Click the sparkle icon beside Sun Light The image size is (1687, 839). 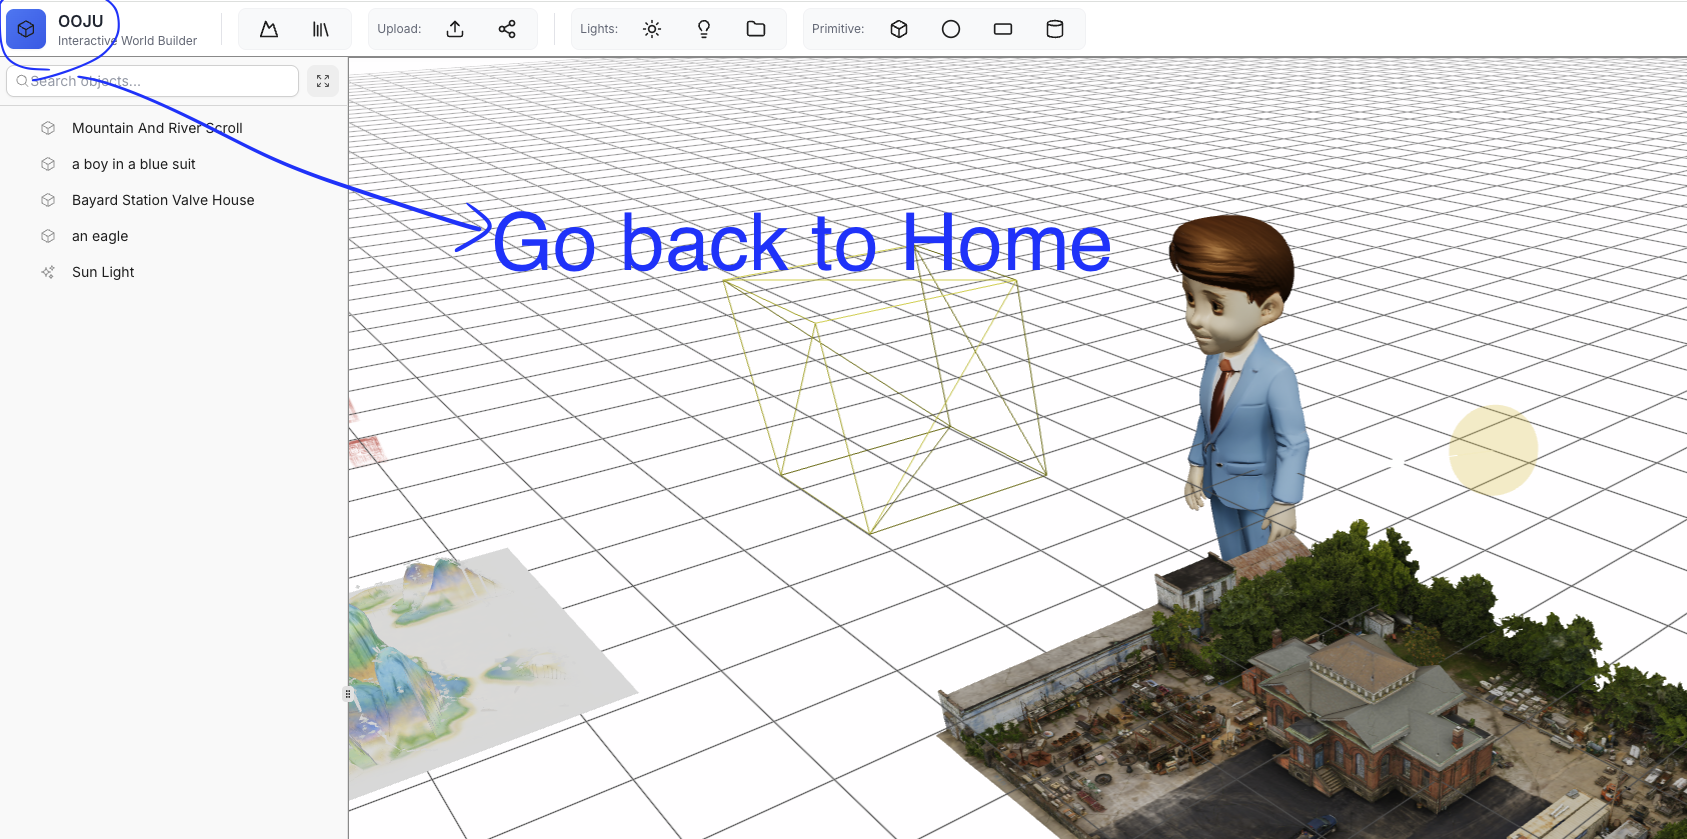[x=48, y=272]
